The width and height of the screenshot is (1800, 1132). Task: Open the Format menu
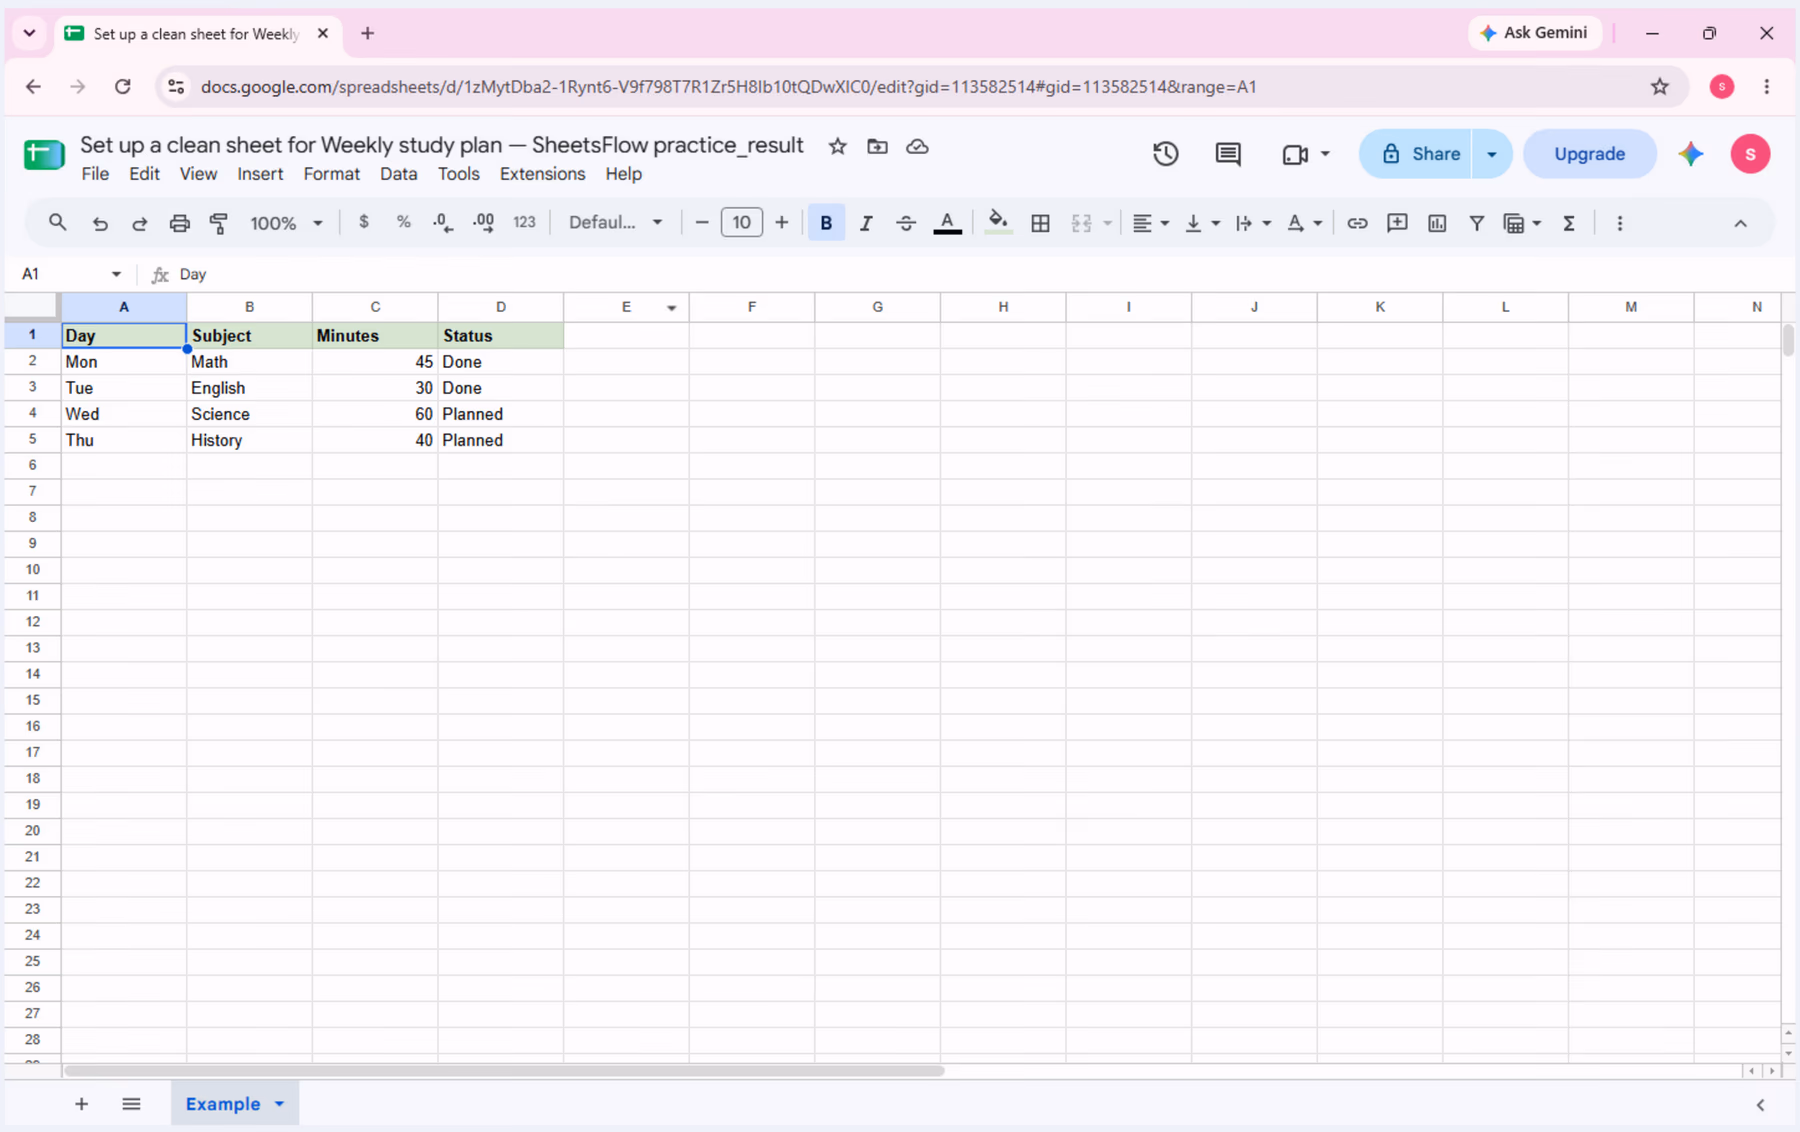pos(331,174)
